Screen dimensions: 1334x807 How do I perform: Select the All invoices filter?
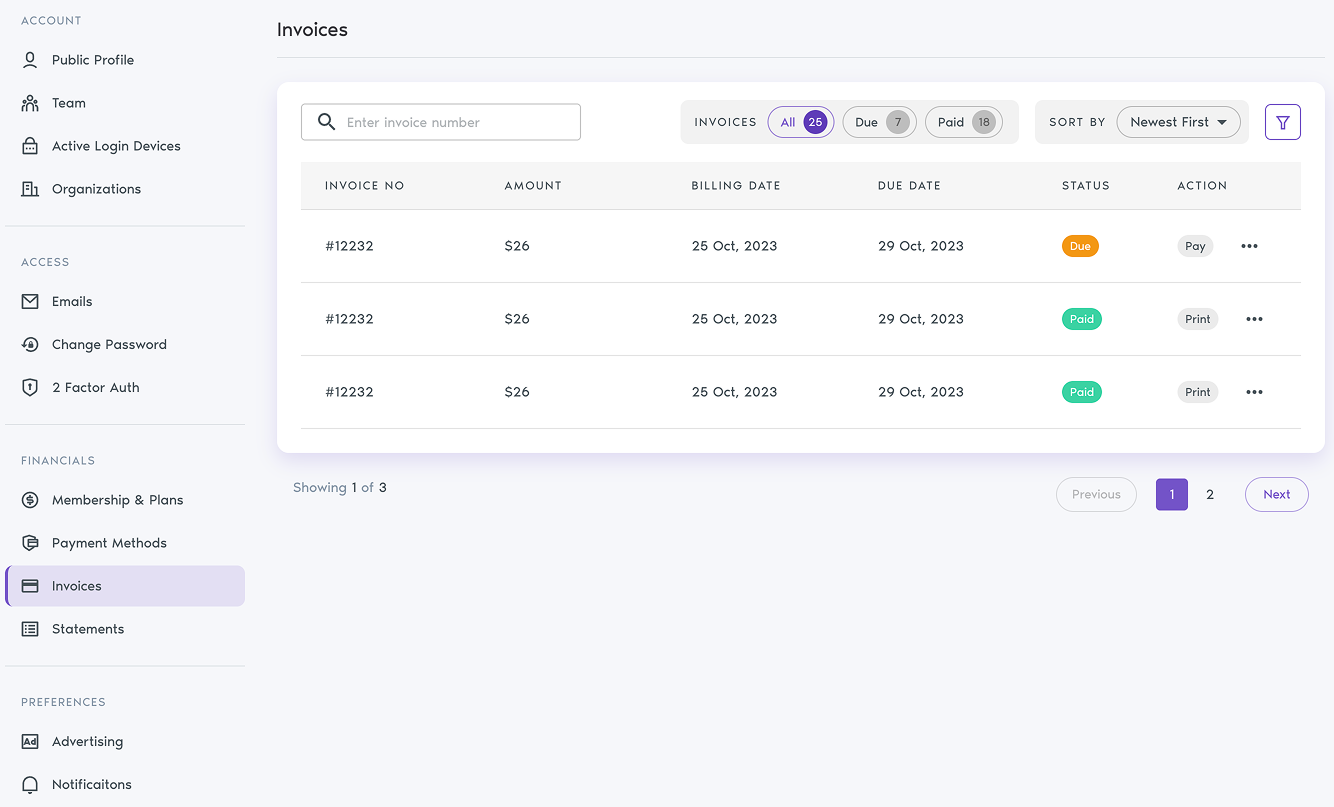point(800,121)
